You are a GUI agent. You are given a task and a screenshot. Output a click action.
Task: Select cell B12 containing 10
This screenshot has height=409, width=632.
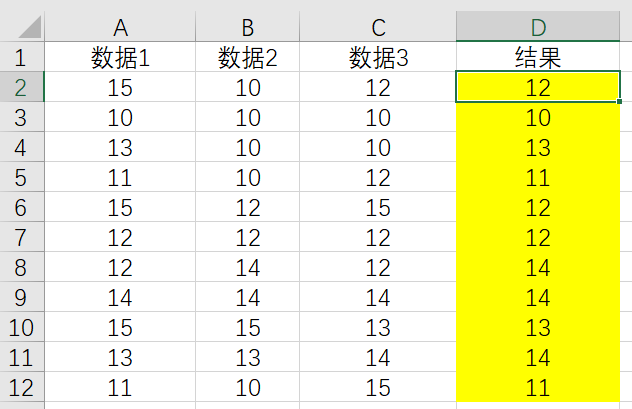coord(248,387)
